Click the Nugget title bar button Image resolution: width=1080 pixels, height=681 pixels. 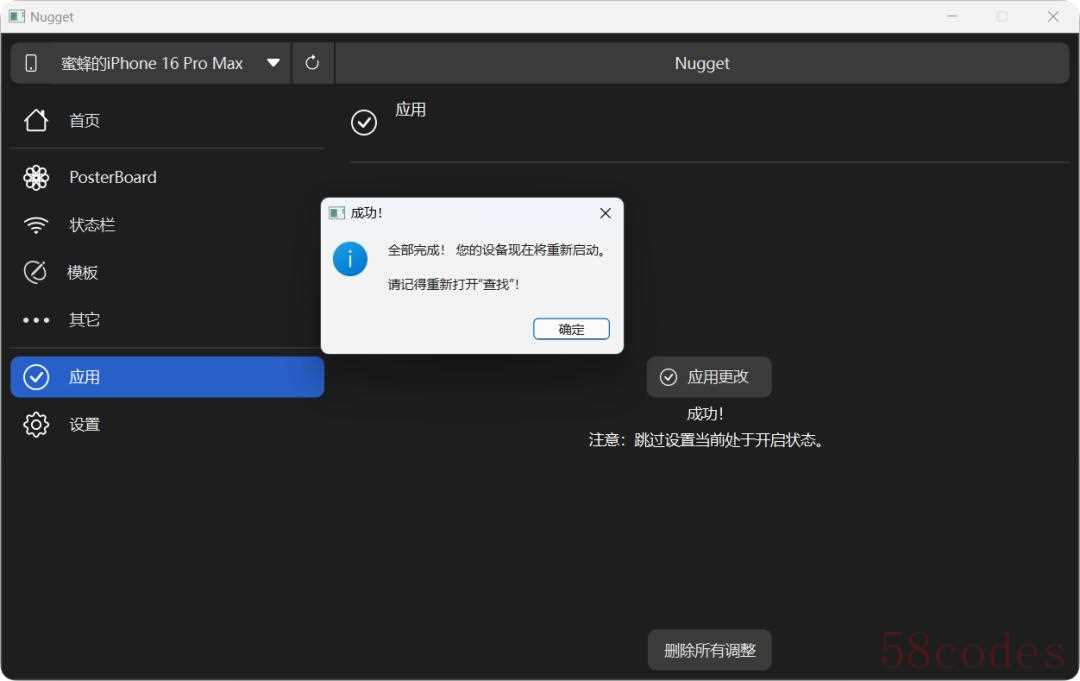click(x=702, y=63)
